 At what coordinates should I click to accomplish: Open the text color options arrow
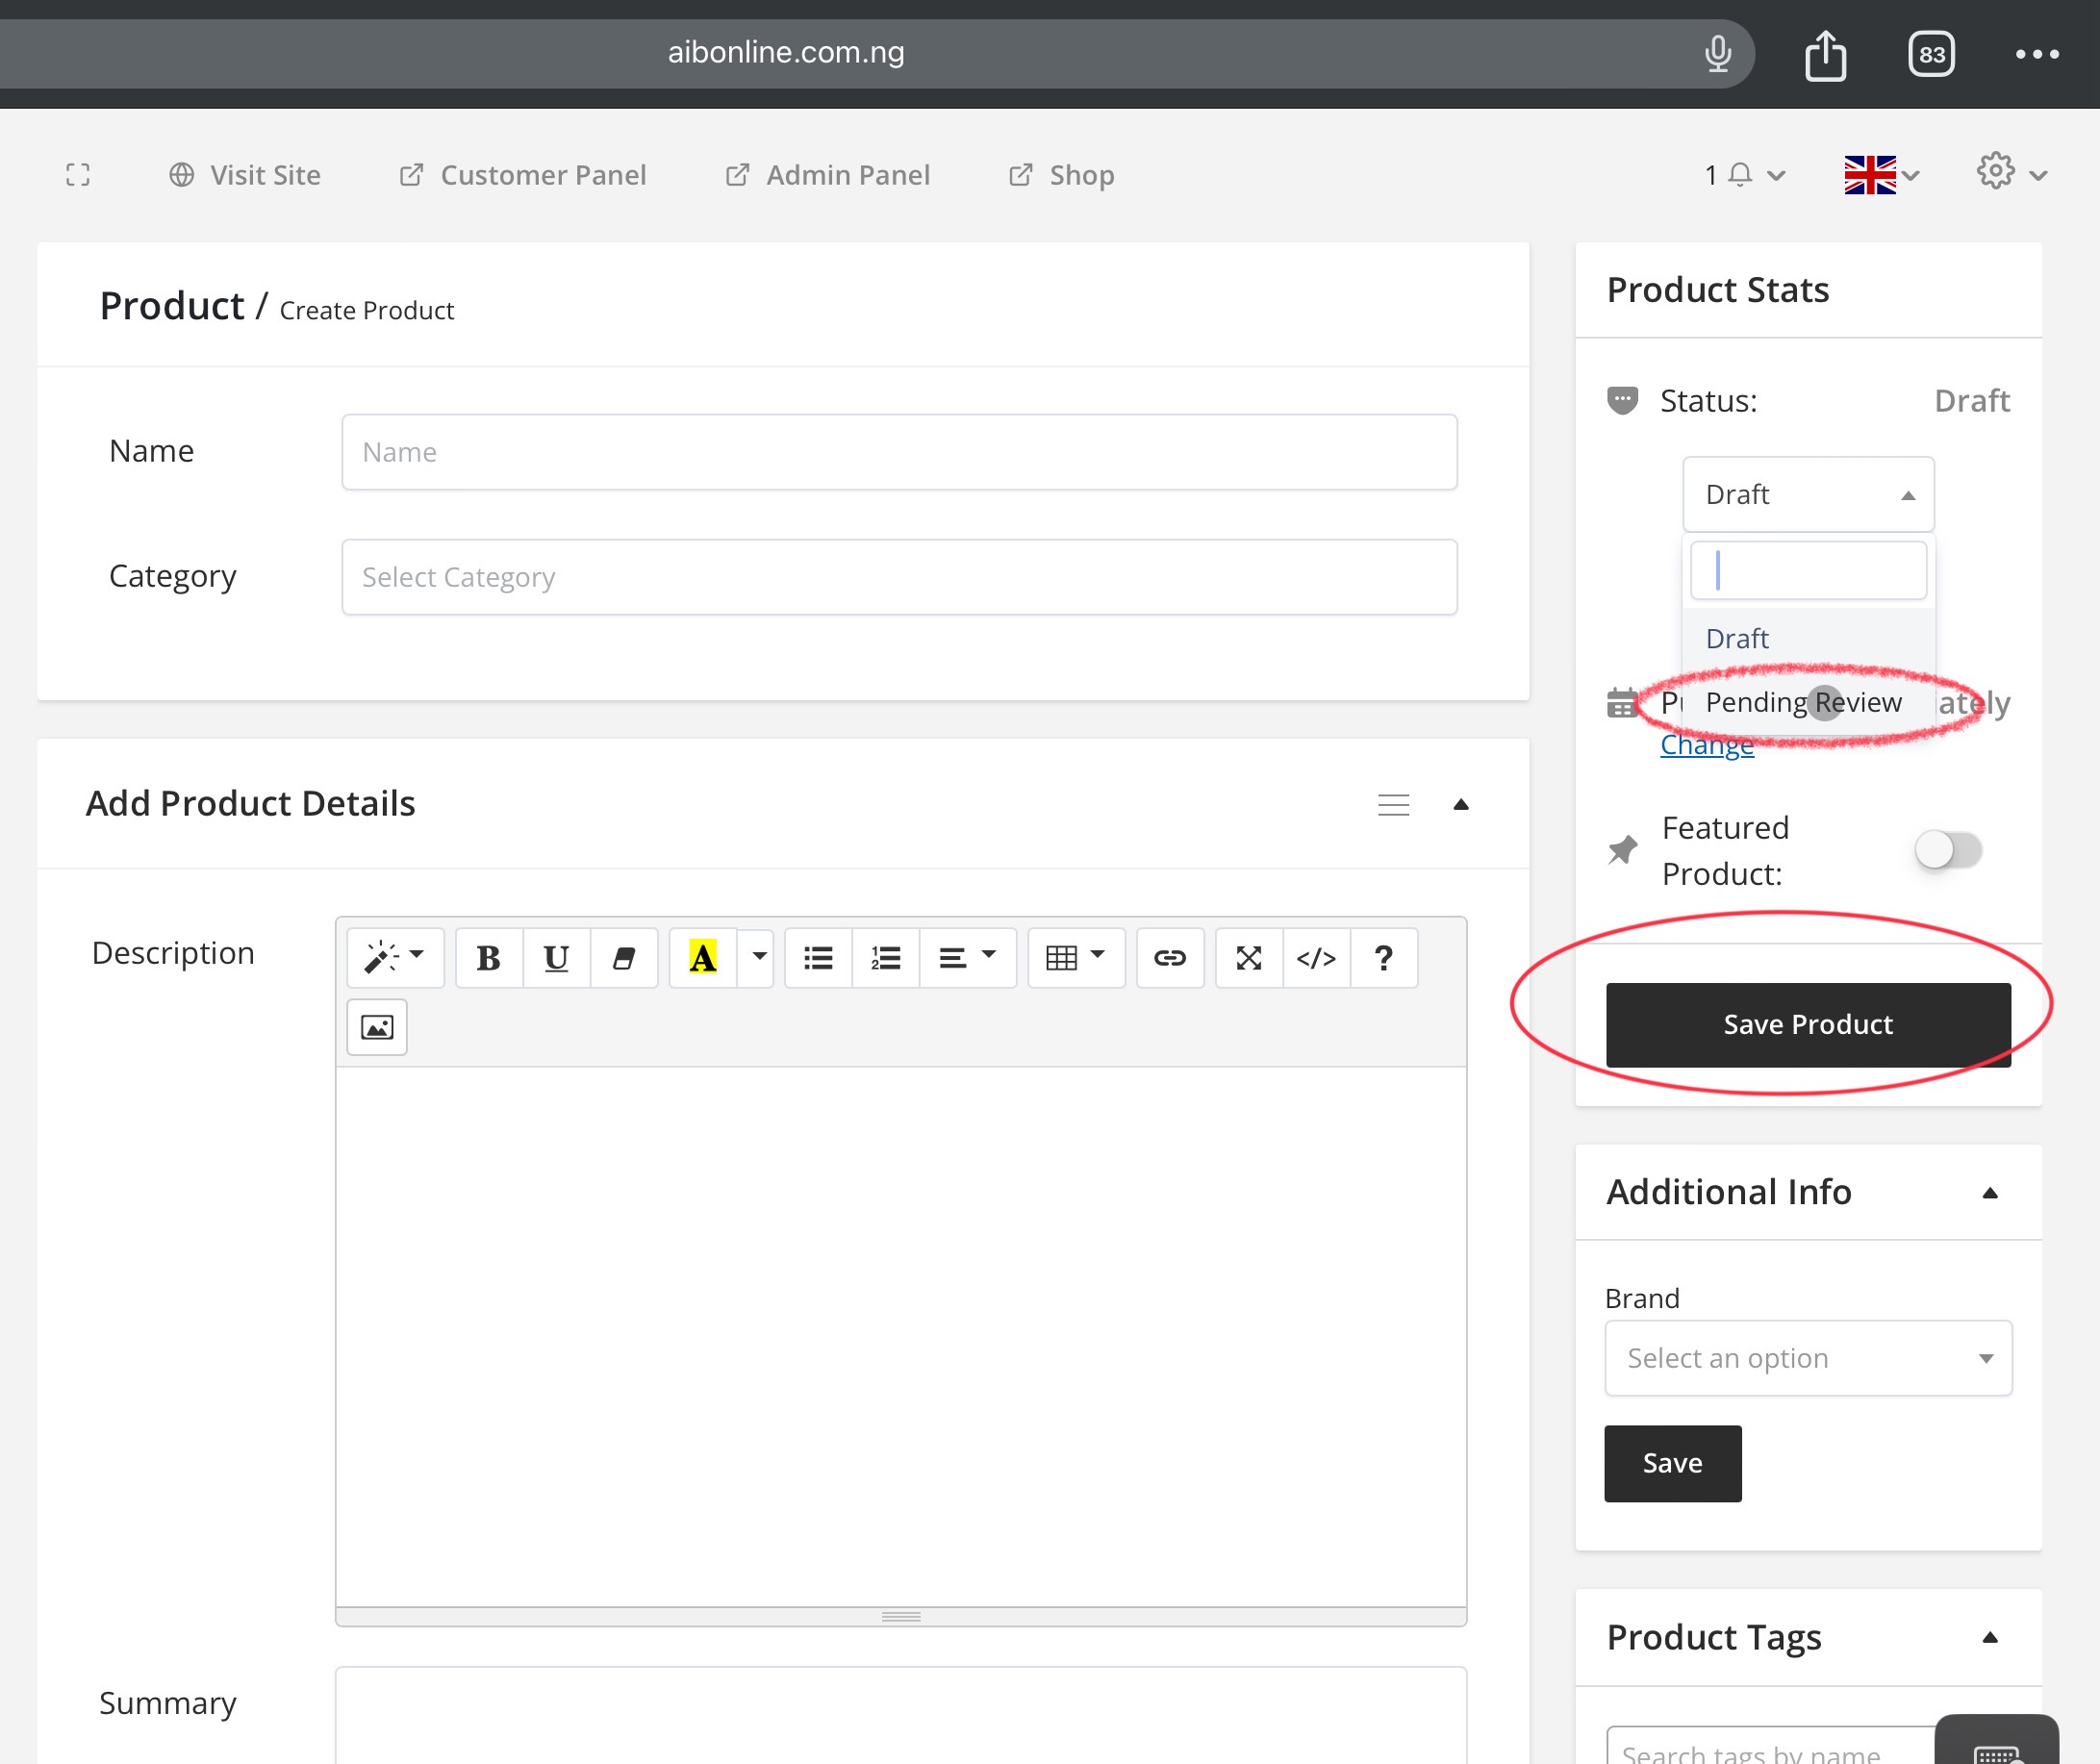758,958
